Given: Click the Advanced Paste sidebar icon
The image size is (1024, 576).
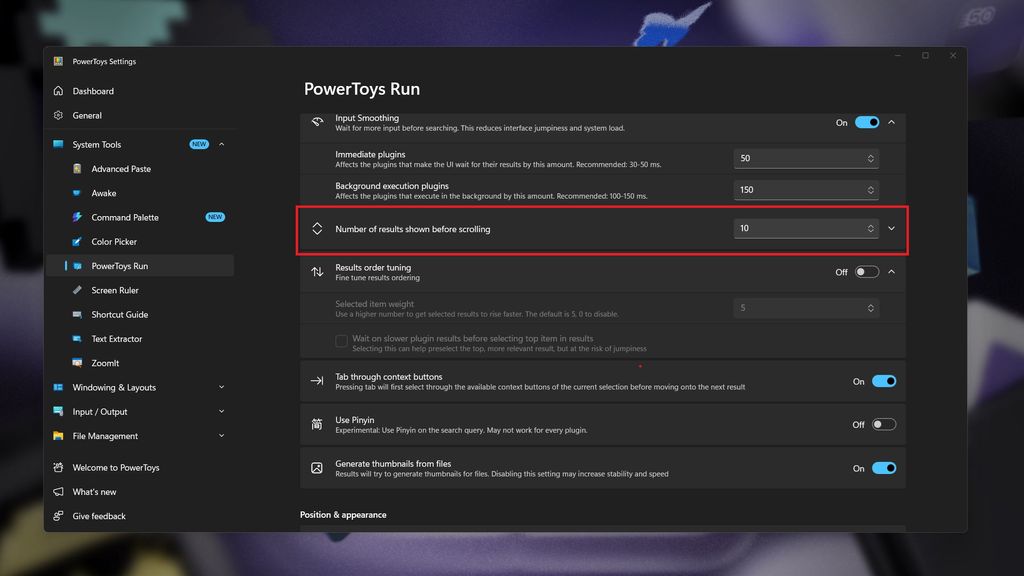Looking at the screenshot, I should point(77,169).
